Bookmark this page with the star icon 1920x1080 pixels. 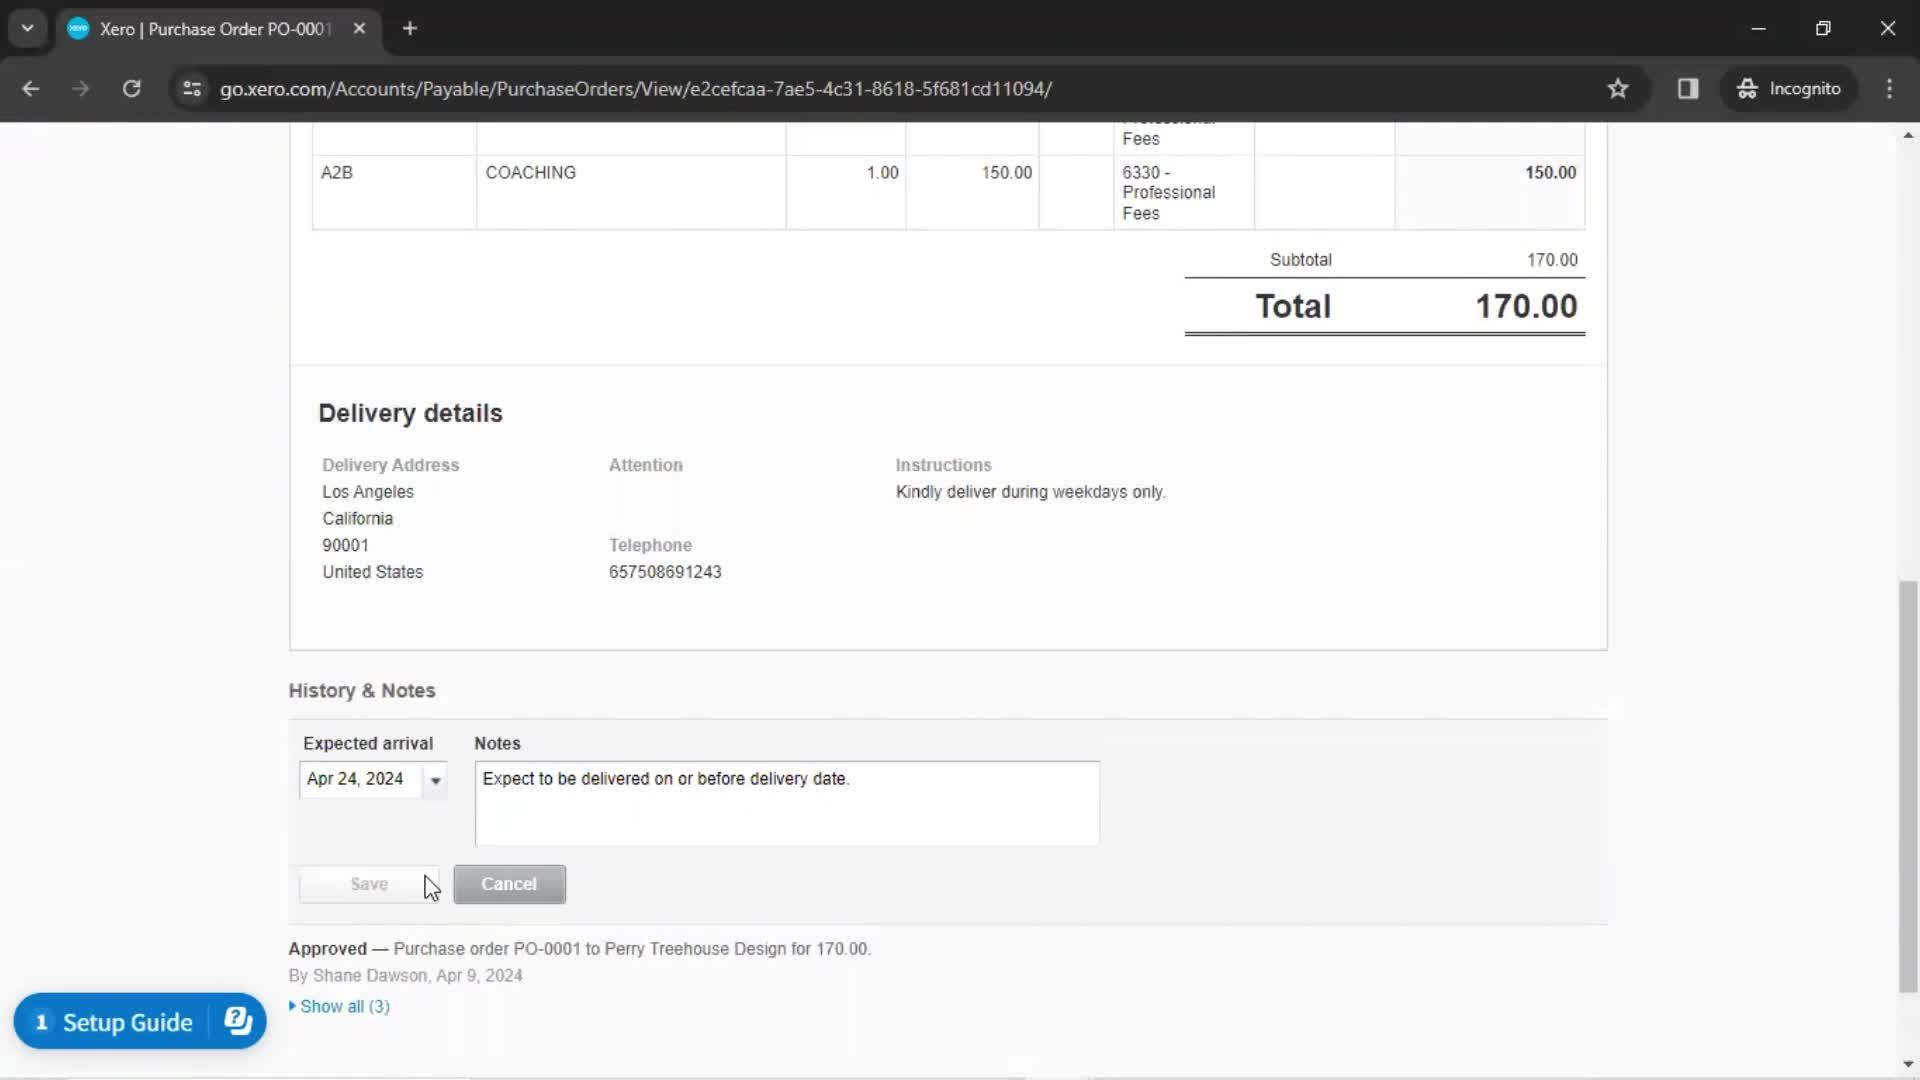point(1618,88)
